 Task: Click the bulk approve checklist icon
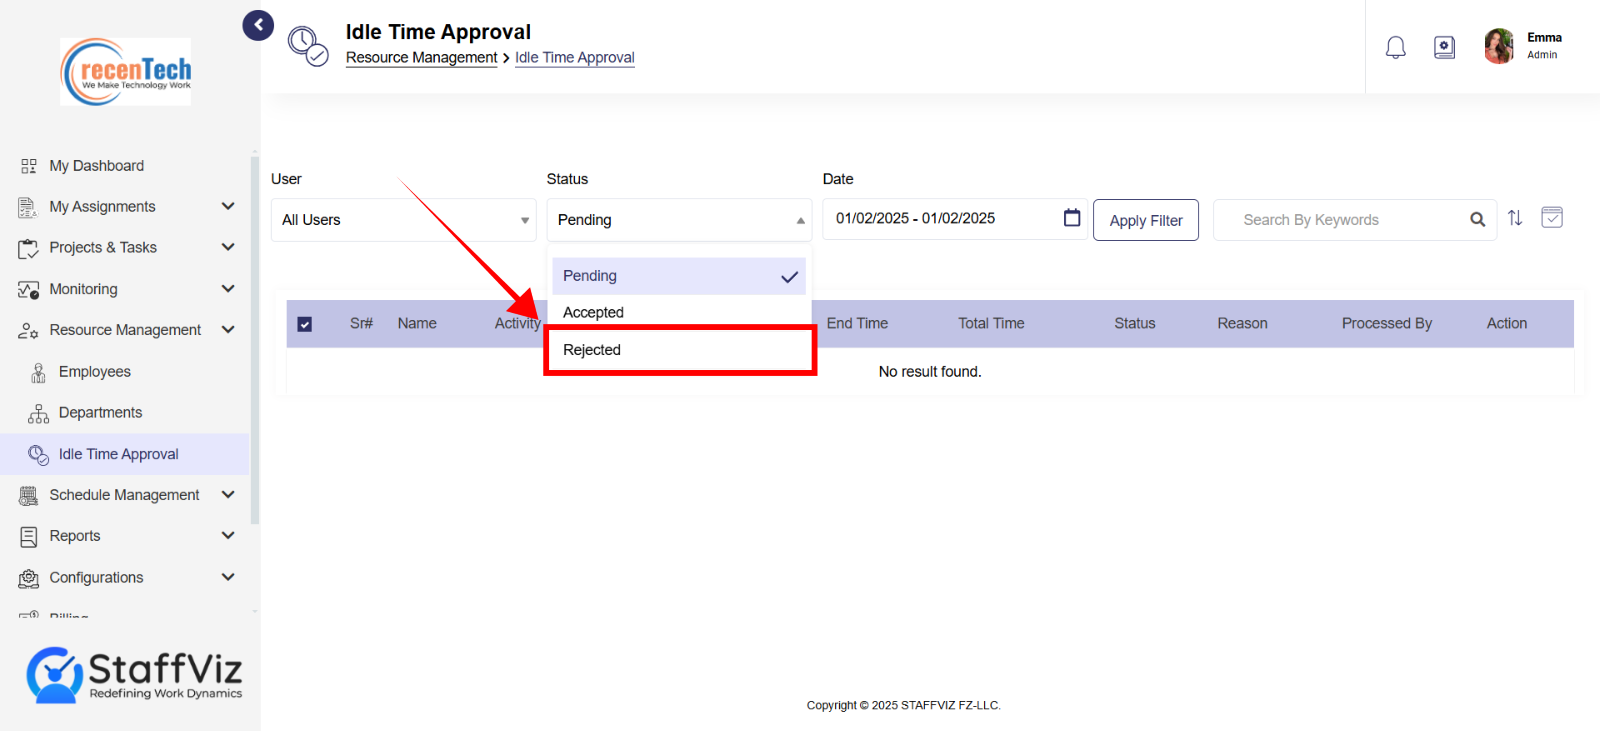[x=1552, y=217]
